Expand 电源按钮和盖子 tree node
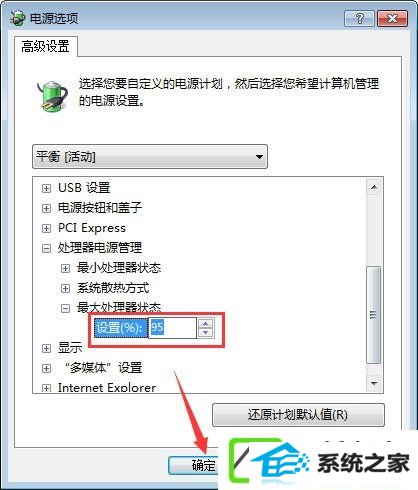Image resolution: width=418 pixels, height=490 pixels. coord(46,209)
